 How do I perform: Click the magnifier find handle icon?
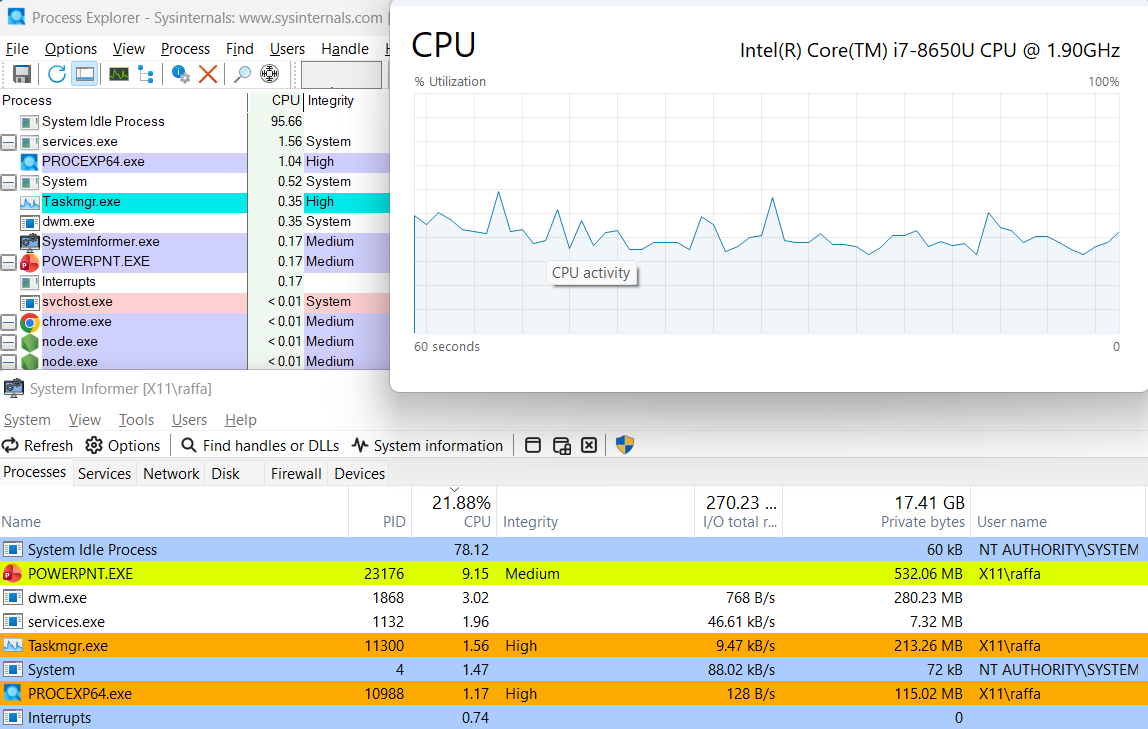pyautogui.click(x=242, y=74)
